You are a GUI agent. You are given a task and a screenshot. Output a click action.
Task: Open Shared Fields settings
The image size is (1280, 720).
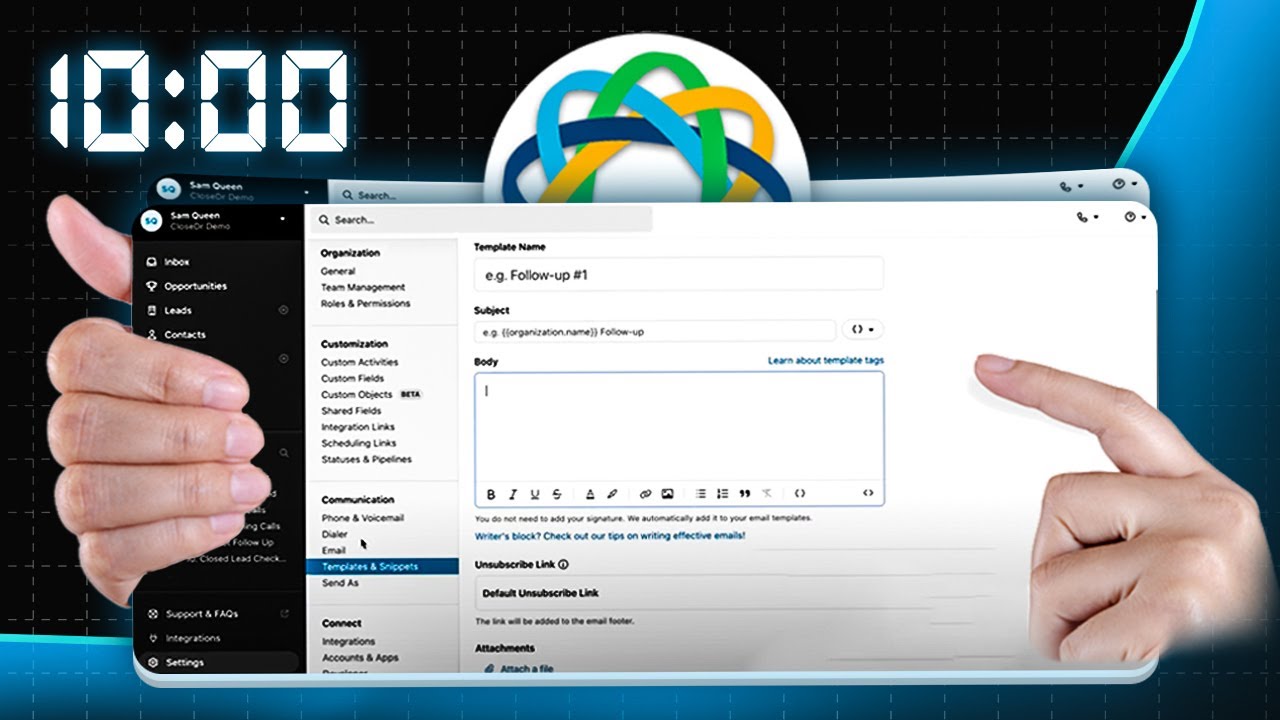pyautogui.click(x=351, y=410)
